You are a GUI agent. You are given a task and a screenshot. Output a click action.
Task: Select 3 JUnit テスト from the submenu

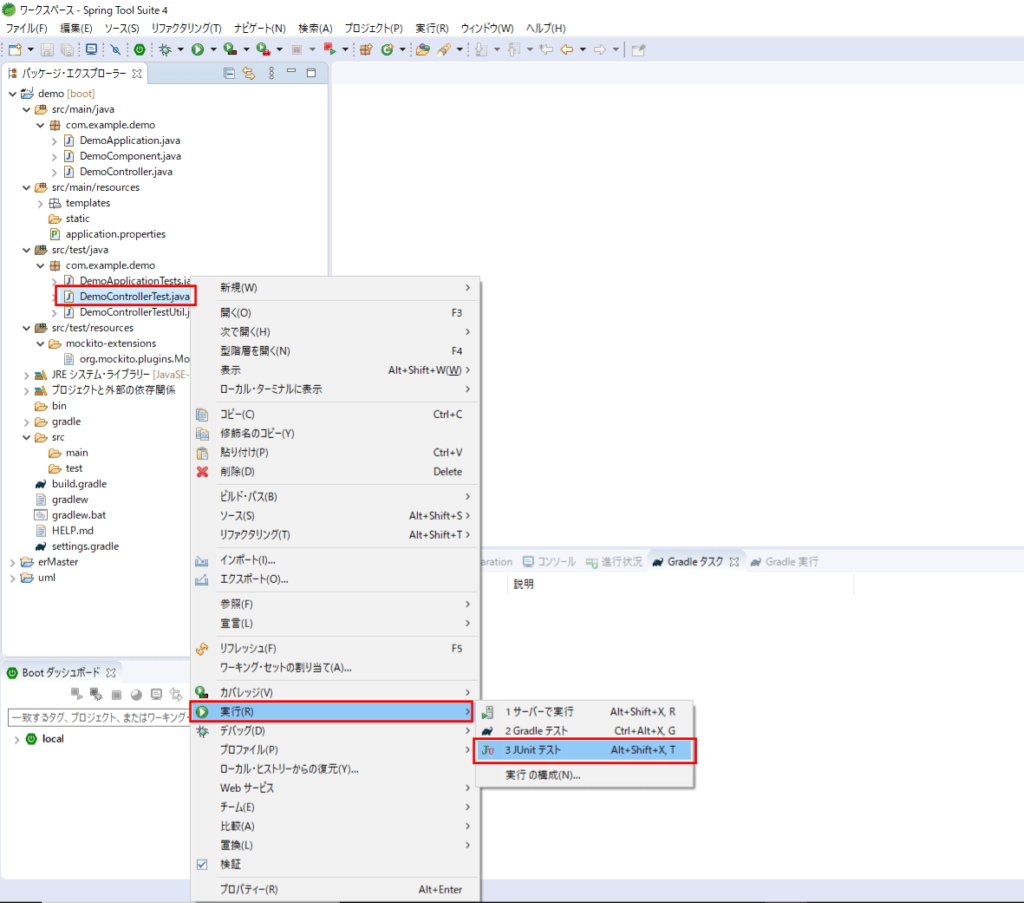pos(584,750)
